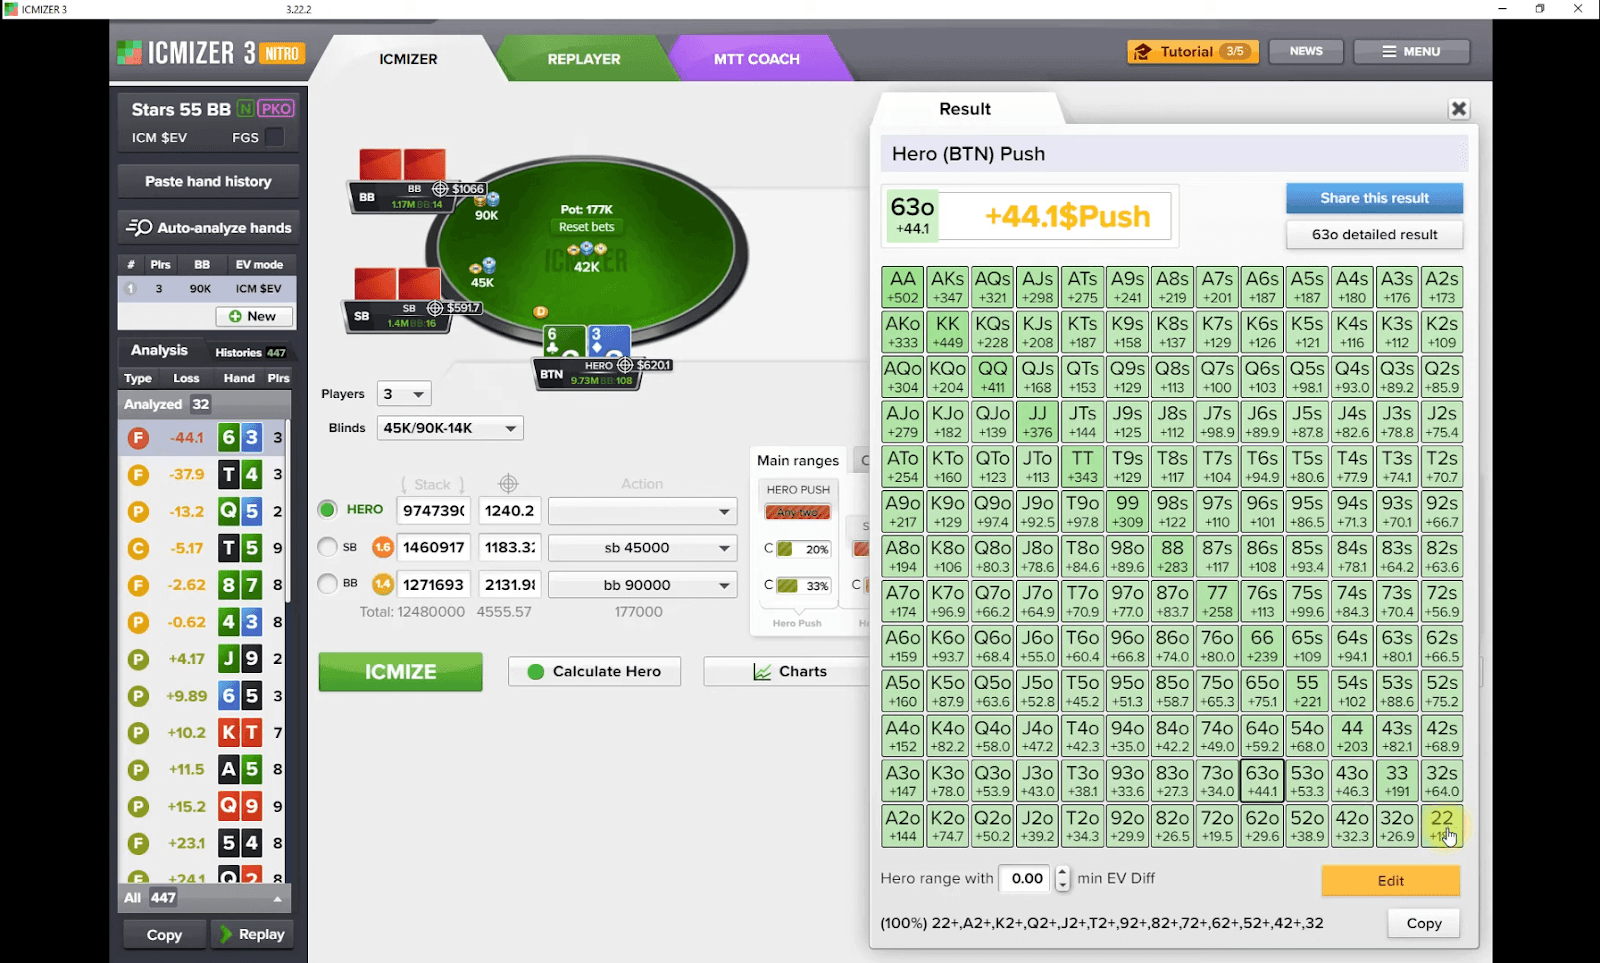This screenshot has width=1600, height=963.
Task: Click the green plus New icon
Action: (235, 316)
